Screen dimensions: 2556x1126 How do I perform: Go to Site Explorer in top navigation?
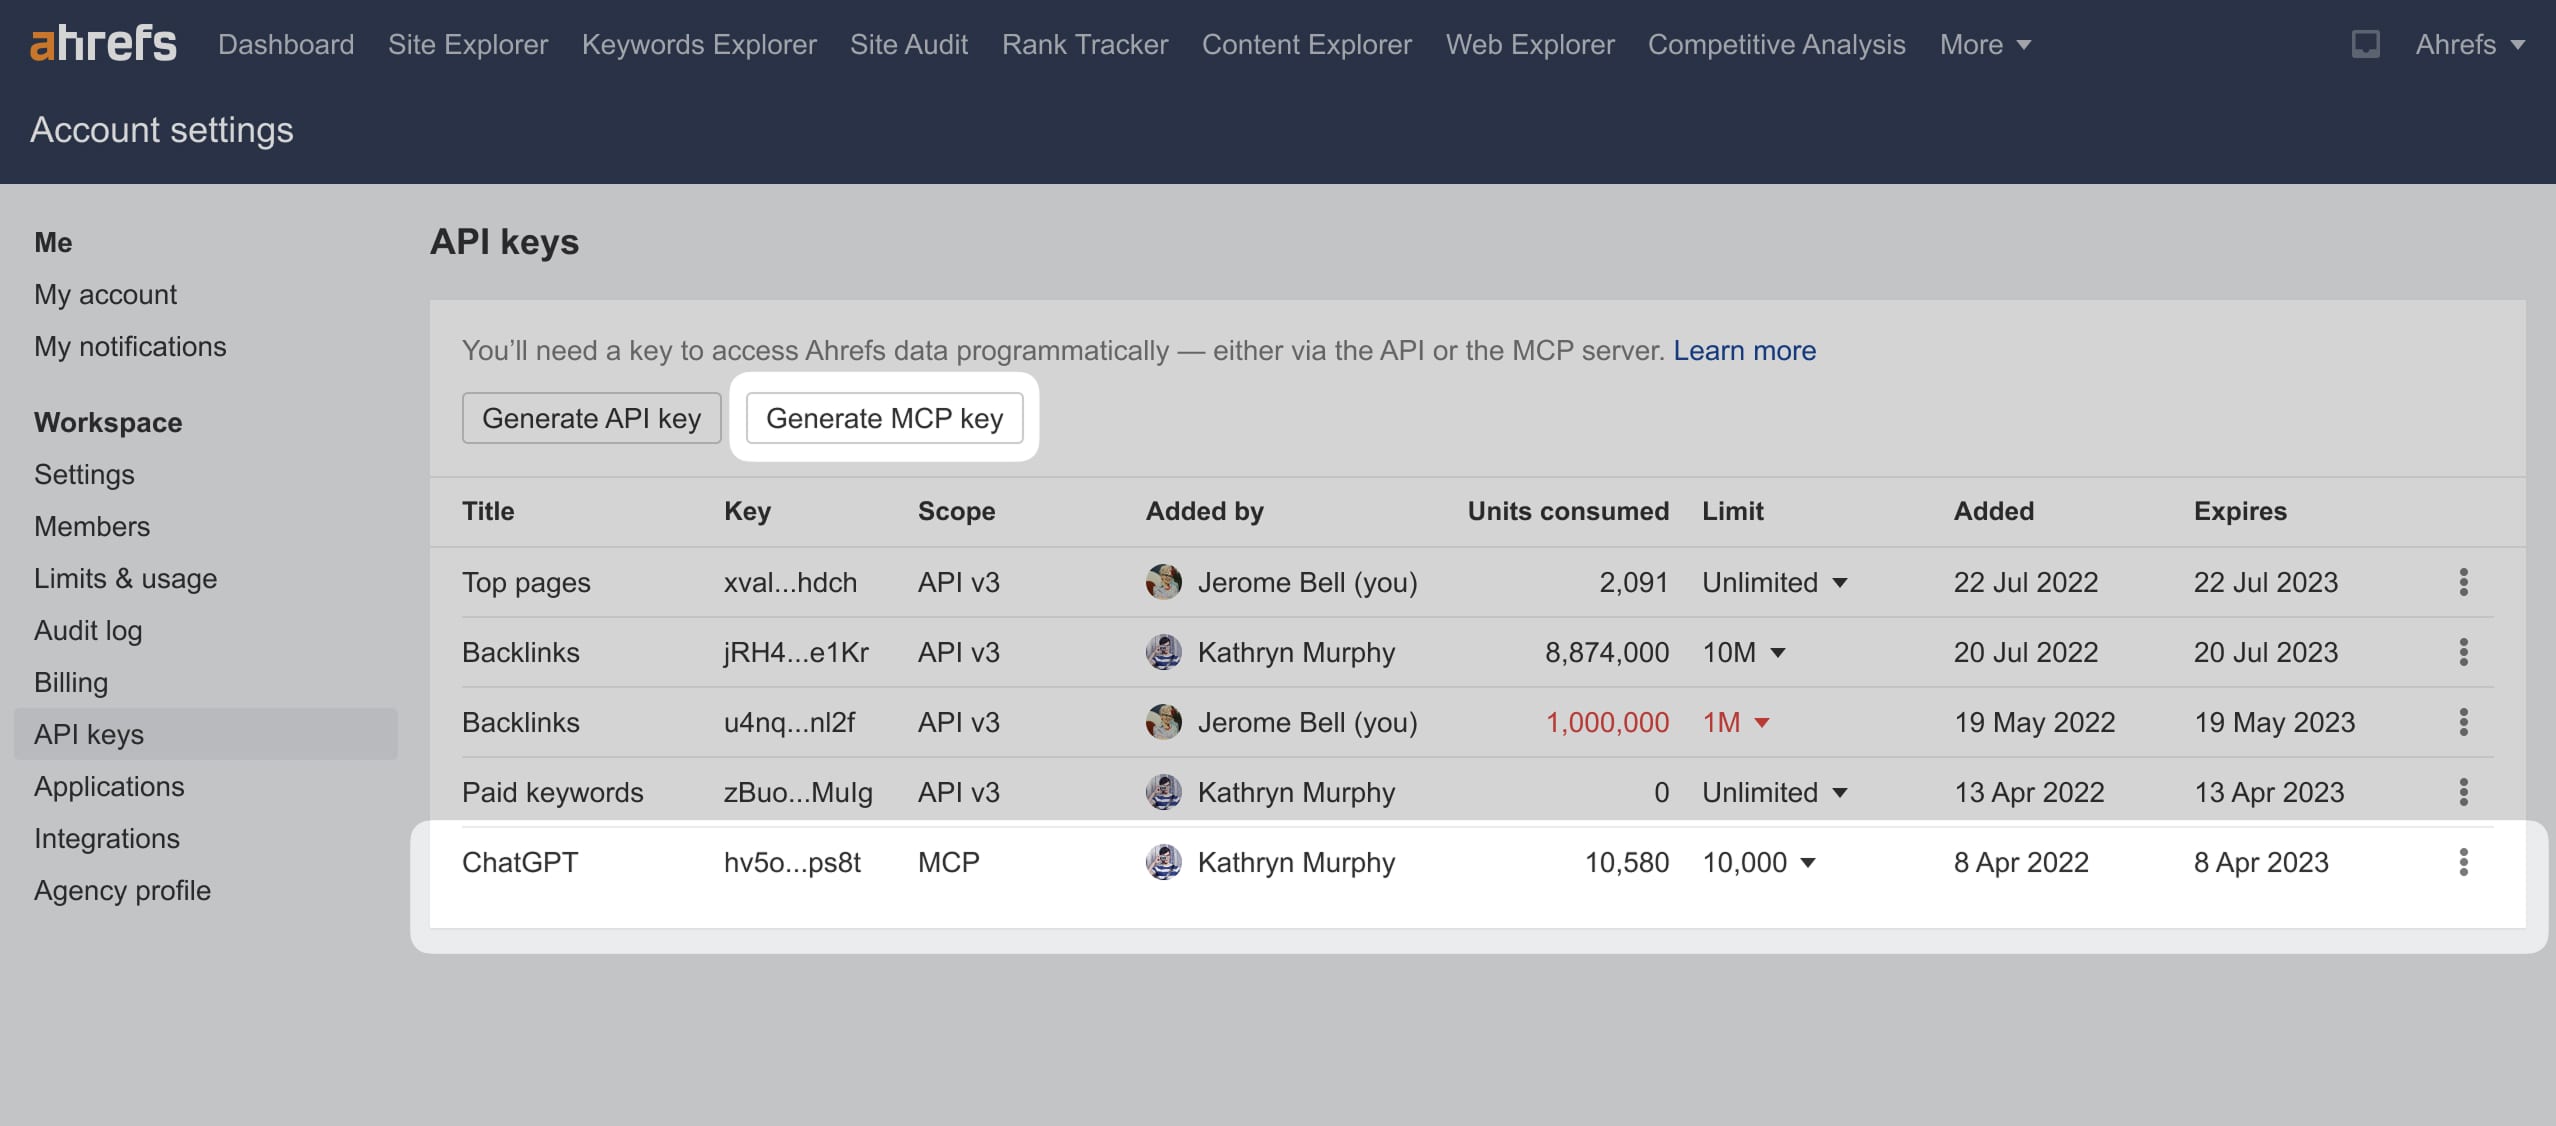pos(467,44)
